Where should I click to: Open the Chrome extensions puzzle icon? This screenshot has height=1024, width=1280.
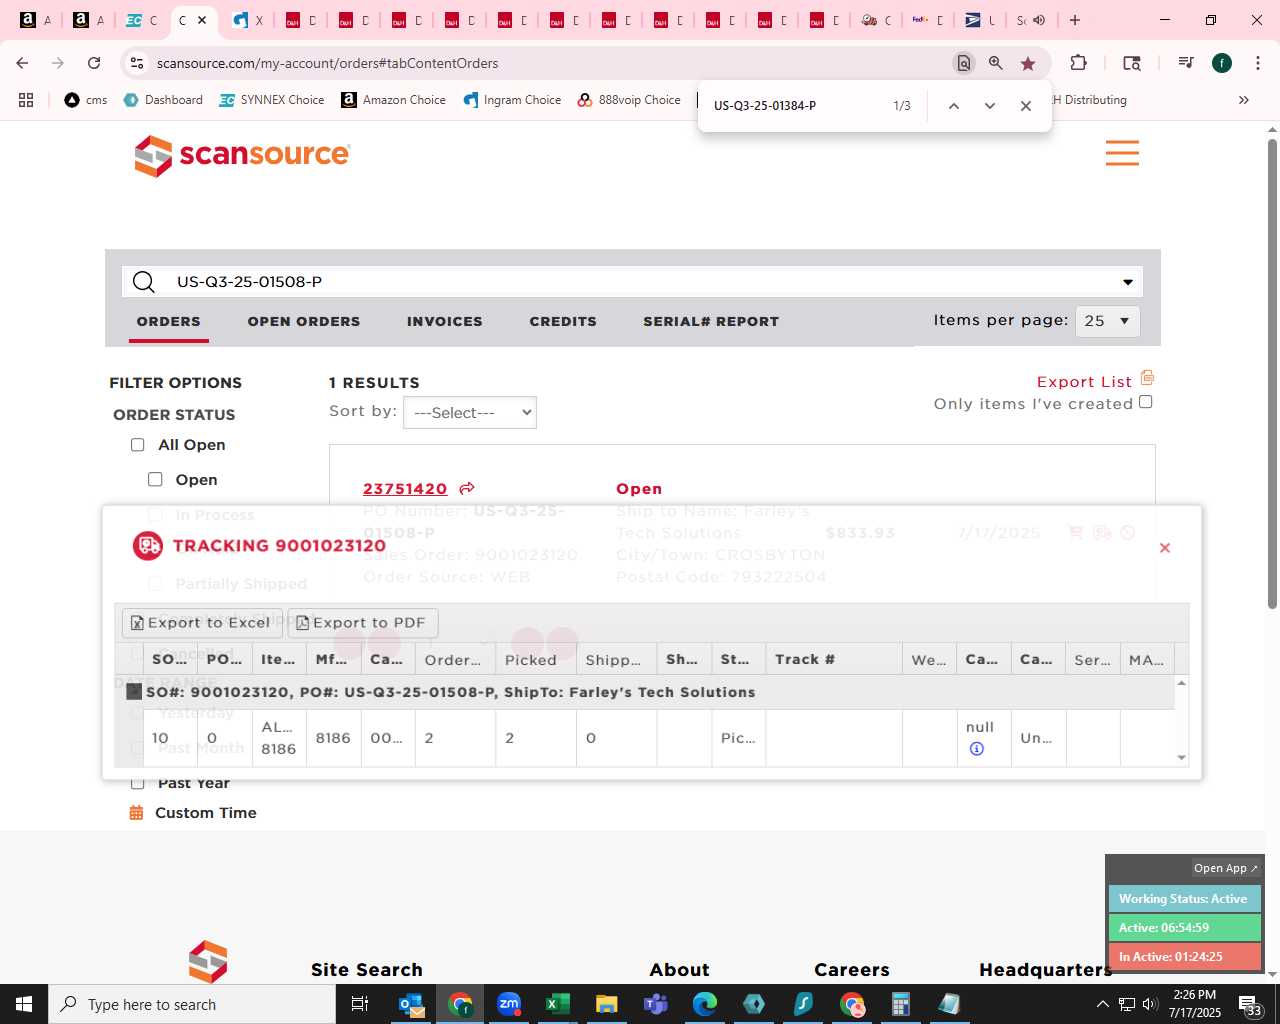[x=1078, y=63]
